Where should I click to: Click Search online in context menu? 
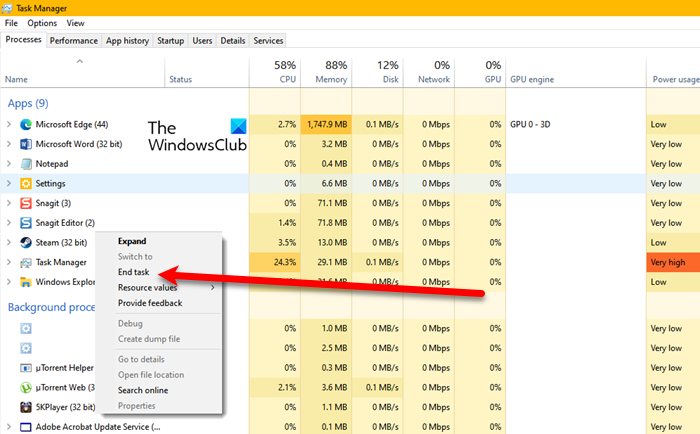pos(142,390)
